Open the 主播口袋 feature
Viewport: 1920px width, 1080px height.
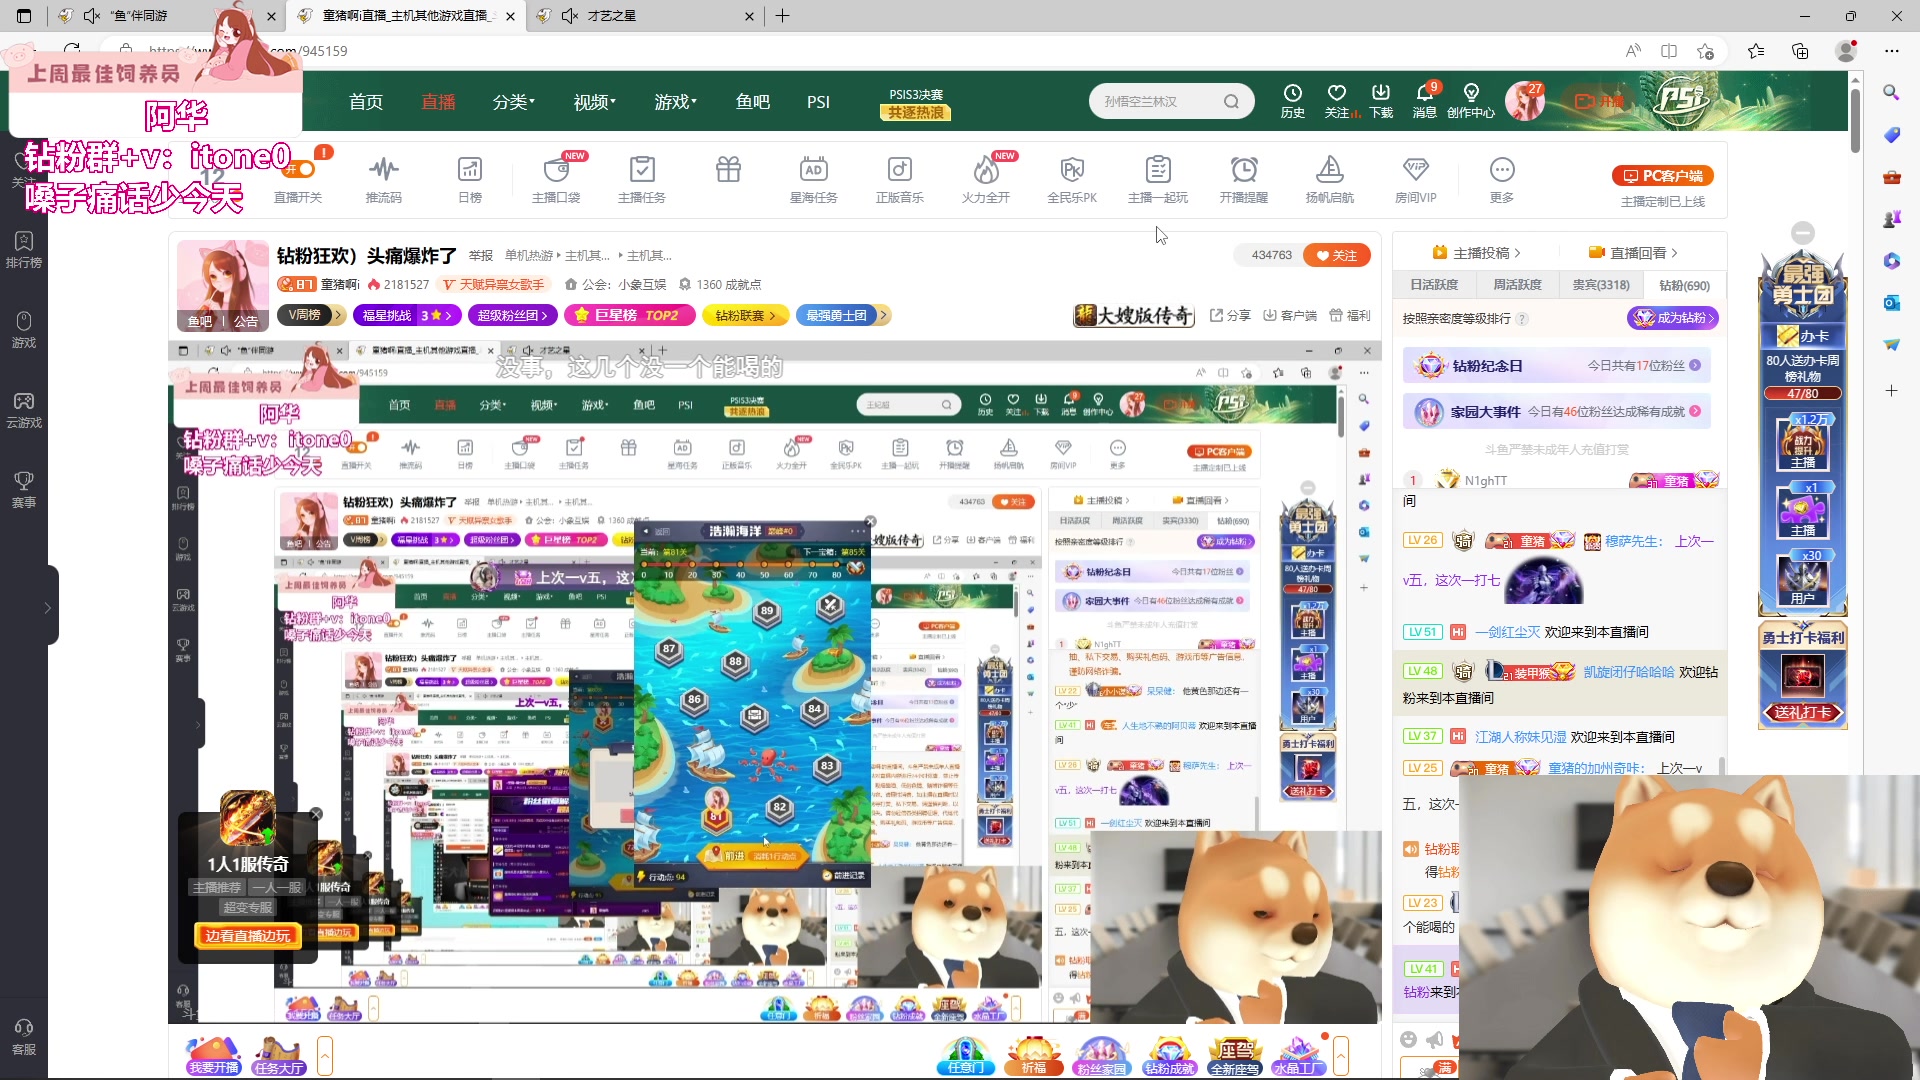(556, 180)
